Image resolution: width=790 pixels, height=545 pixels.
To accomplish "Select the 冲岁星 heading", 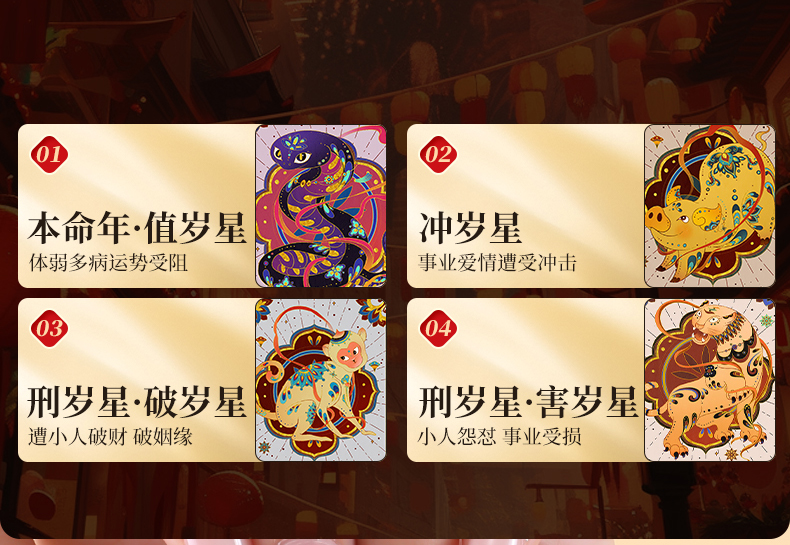I will [470, 228].
